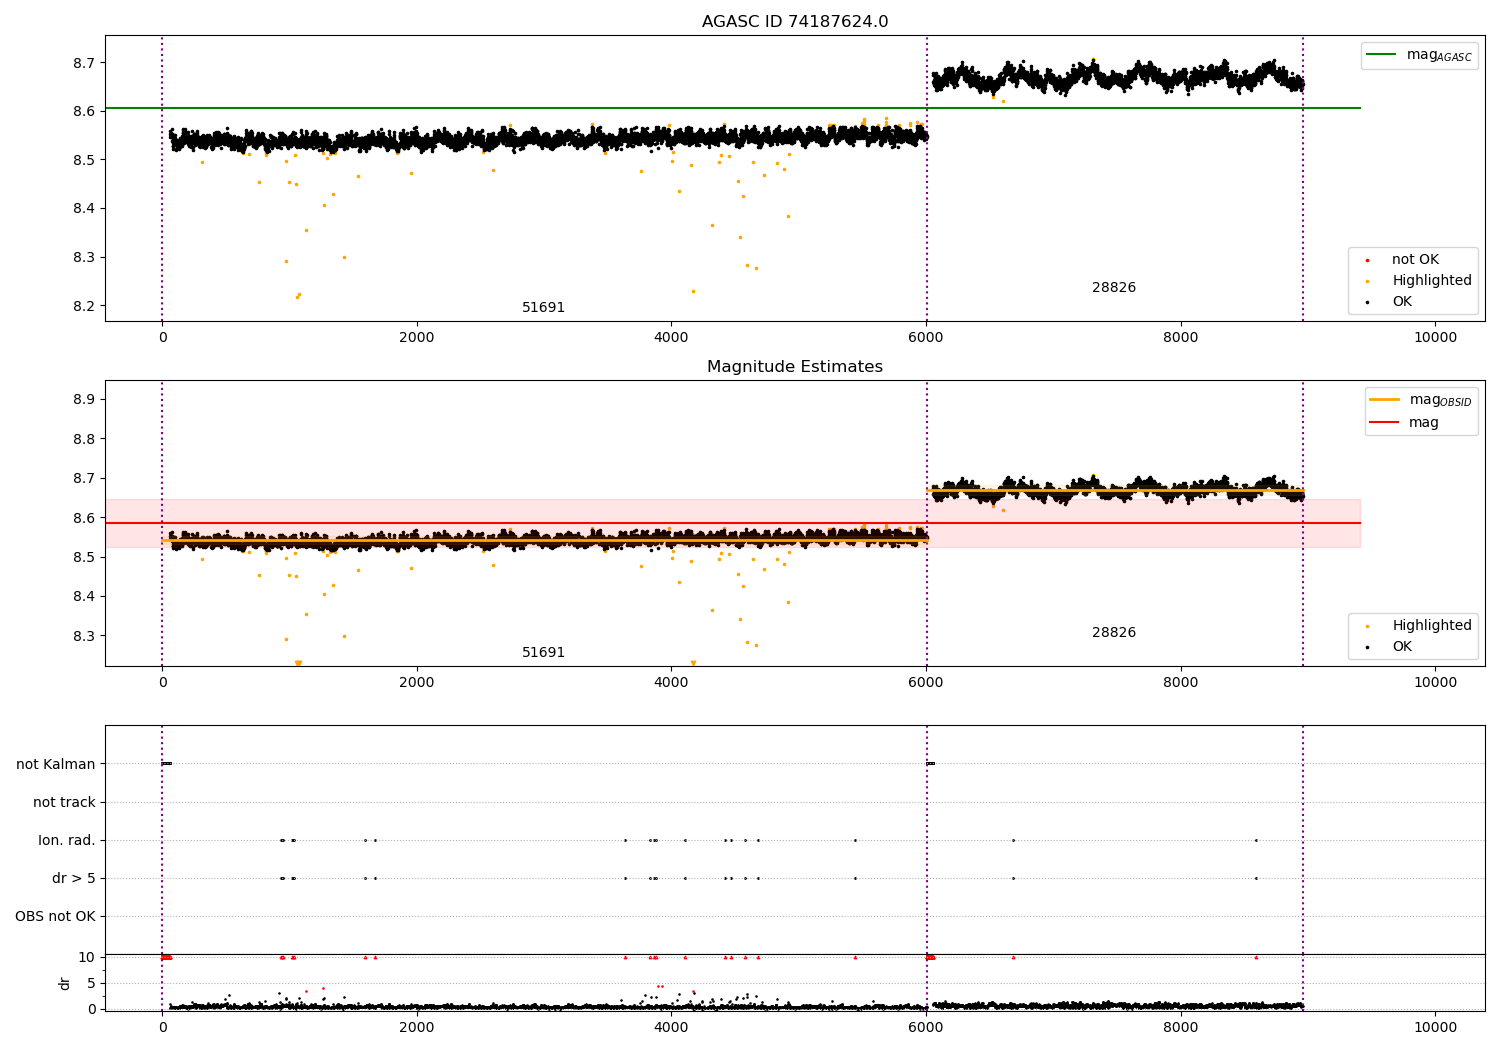1500x1050 pixels.
Task: Click the 'AGASC ID 74187624.0' plot title
Action: pyautogui.click(x=795, y=22)
